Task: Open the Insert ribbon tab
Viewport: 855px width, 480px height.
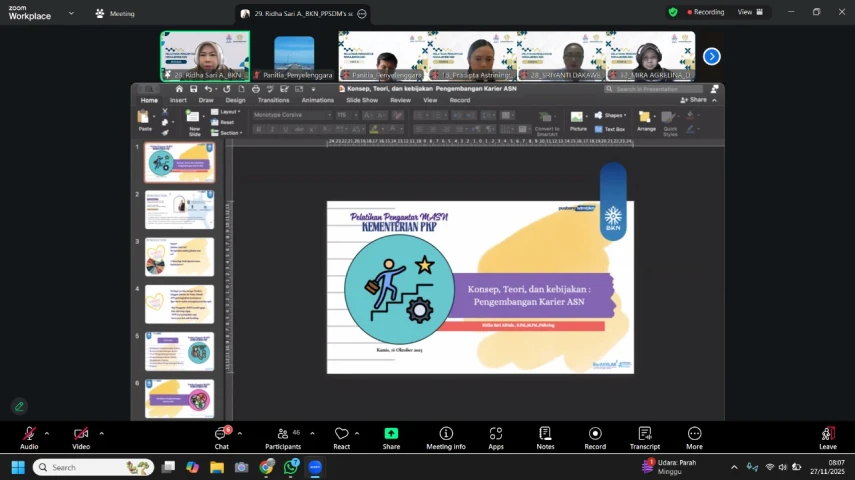Action: (178, 100)
